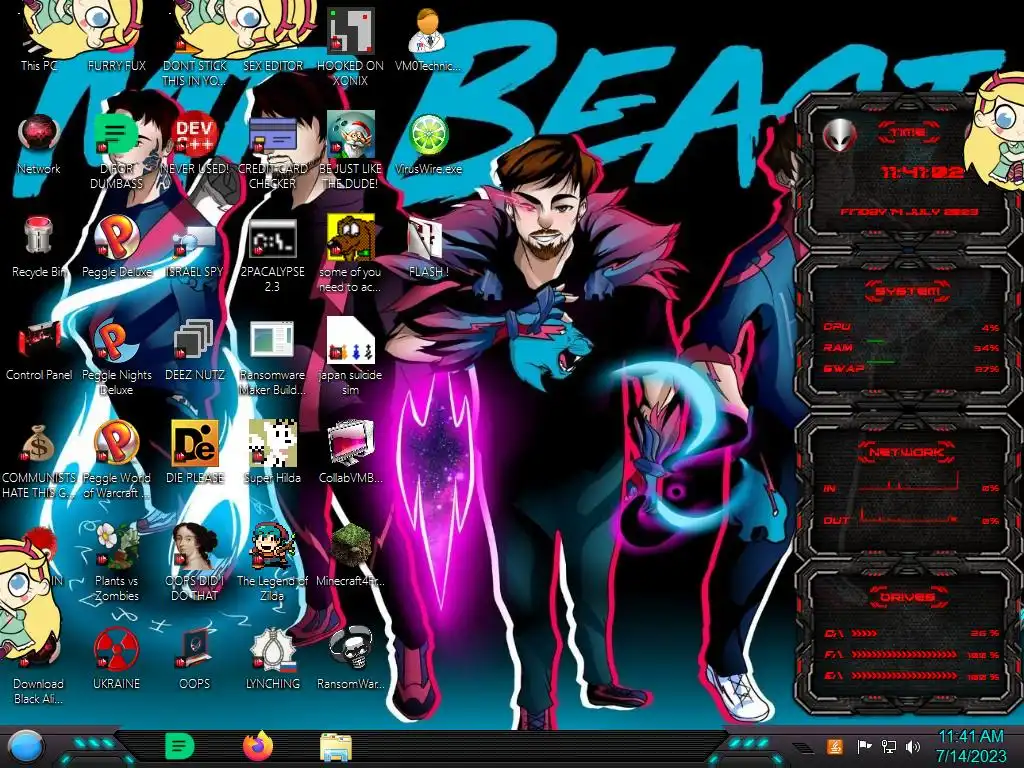Image resolution: width=1024 pixels, height=768 pixels.
Task: Launch Firefox from the taskbar
Action: 257,746
